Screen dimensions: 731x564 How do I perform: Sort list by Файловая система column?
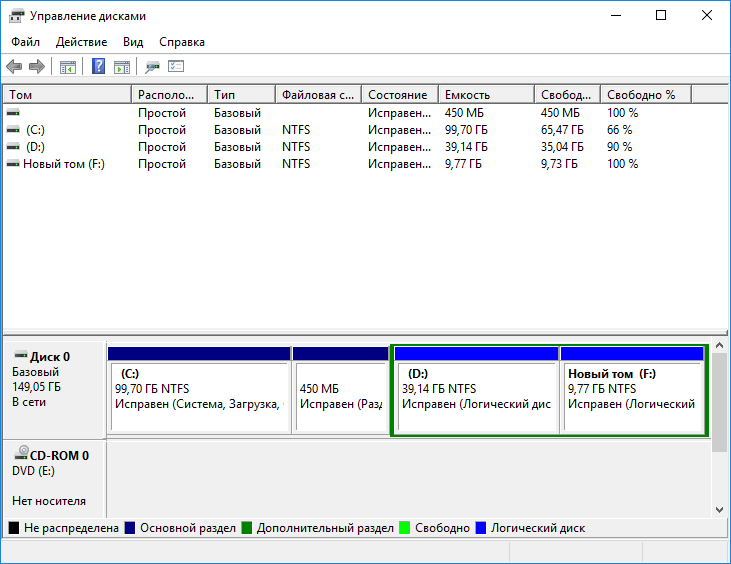tap(317, 95)
